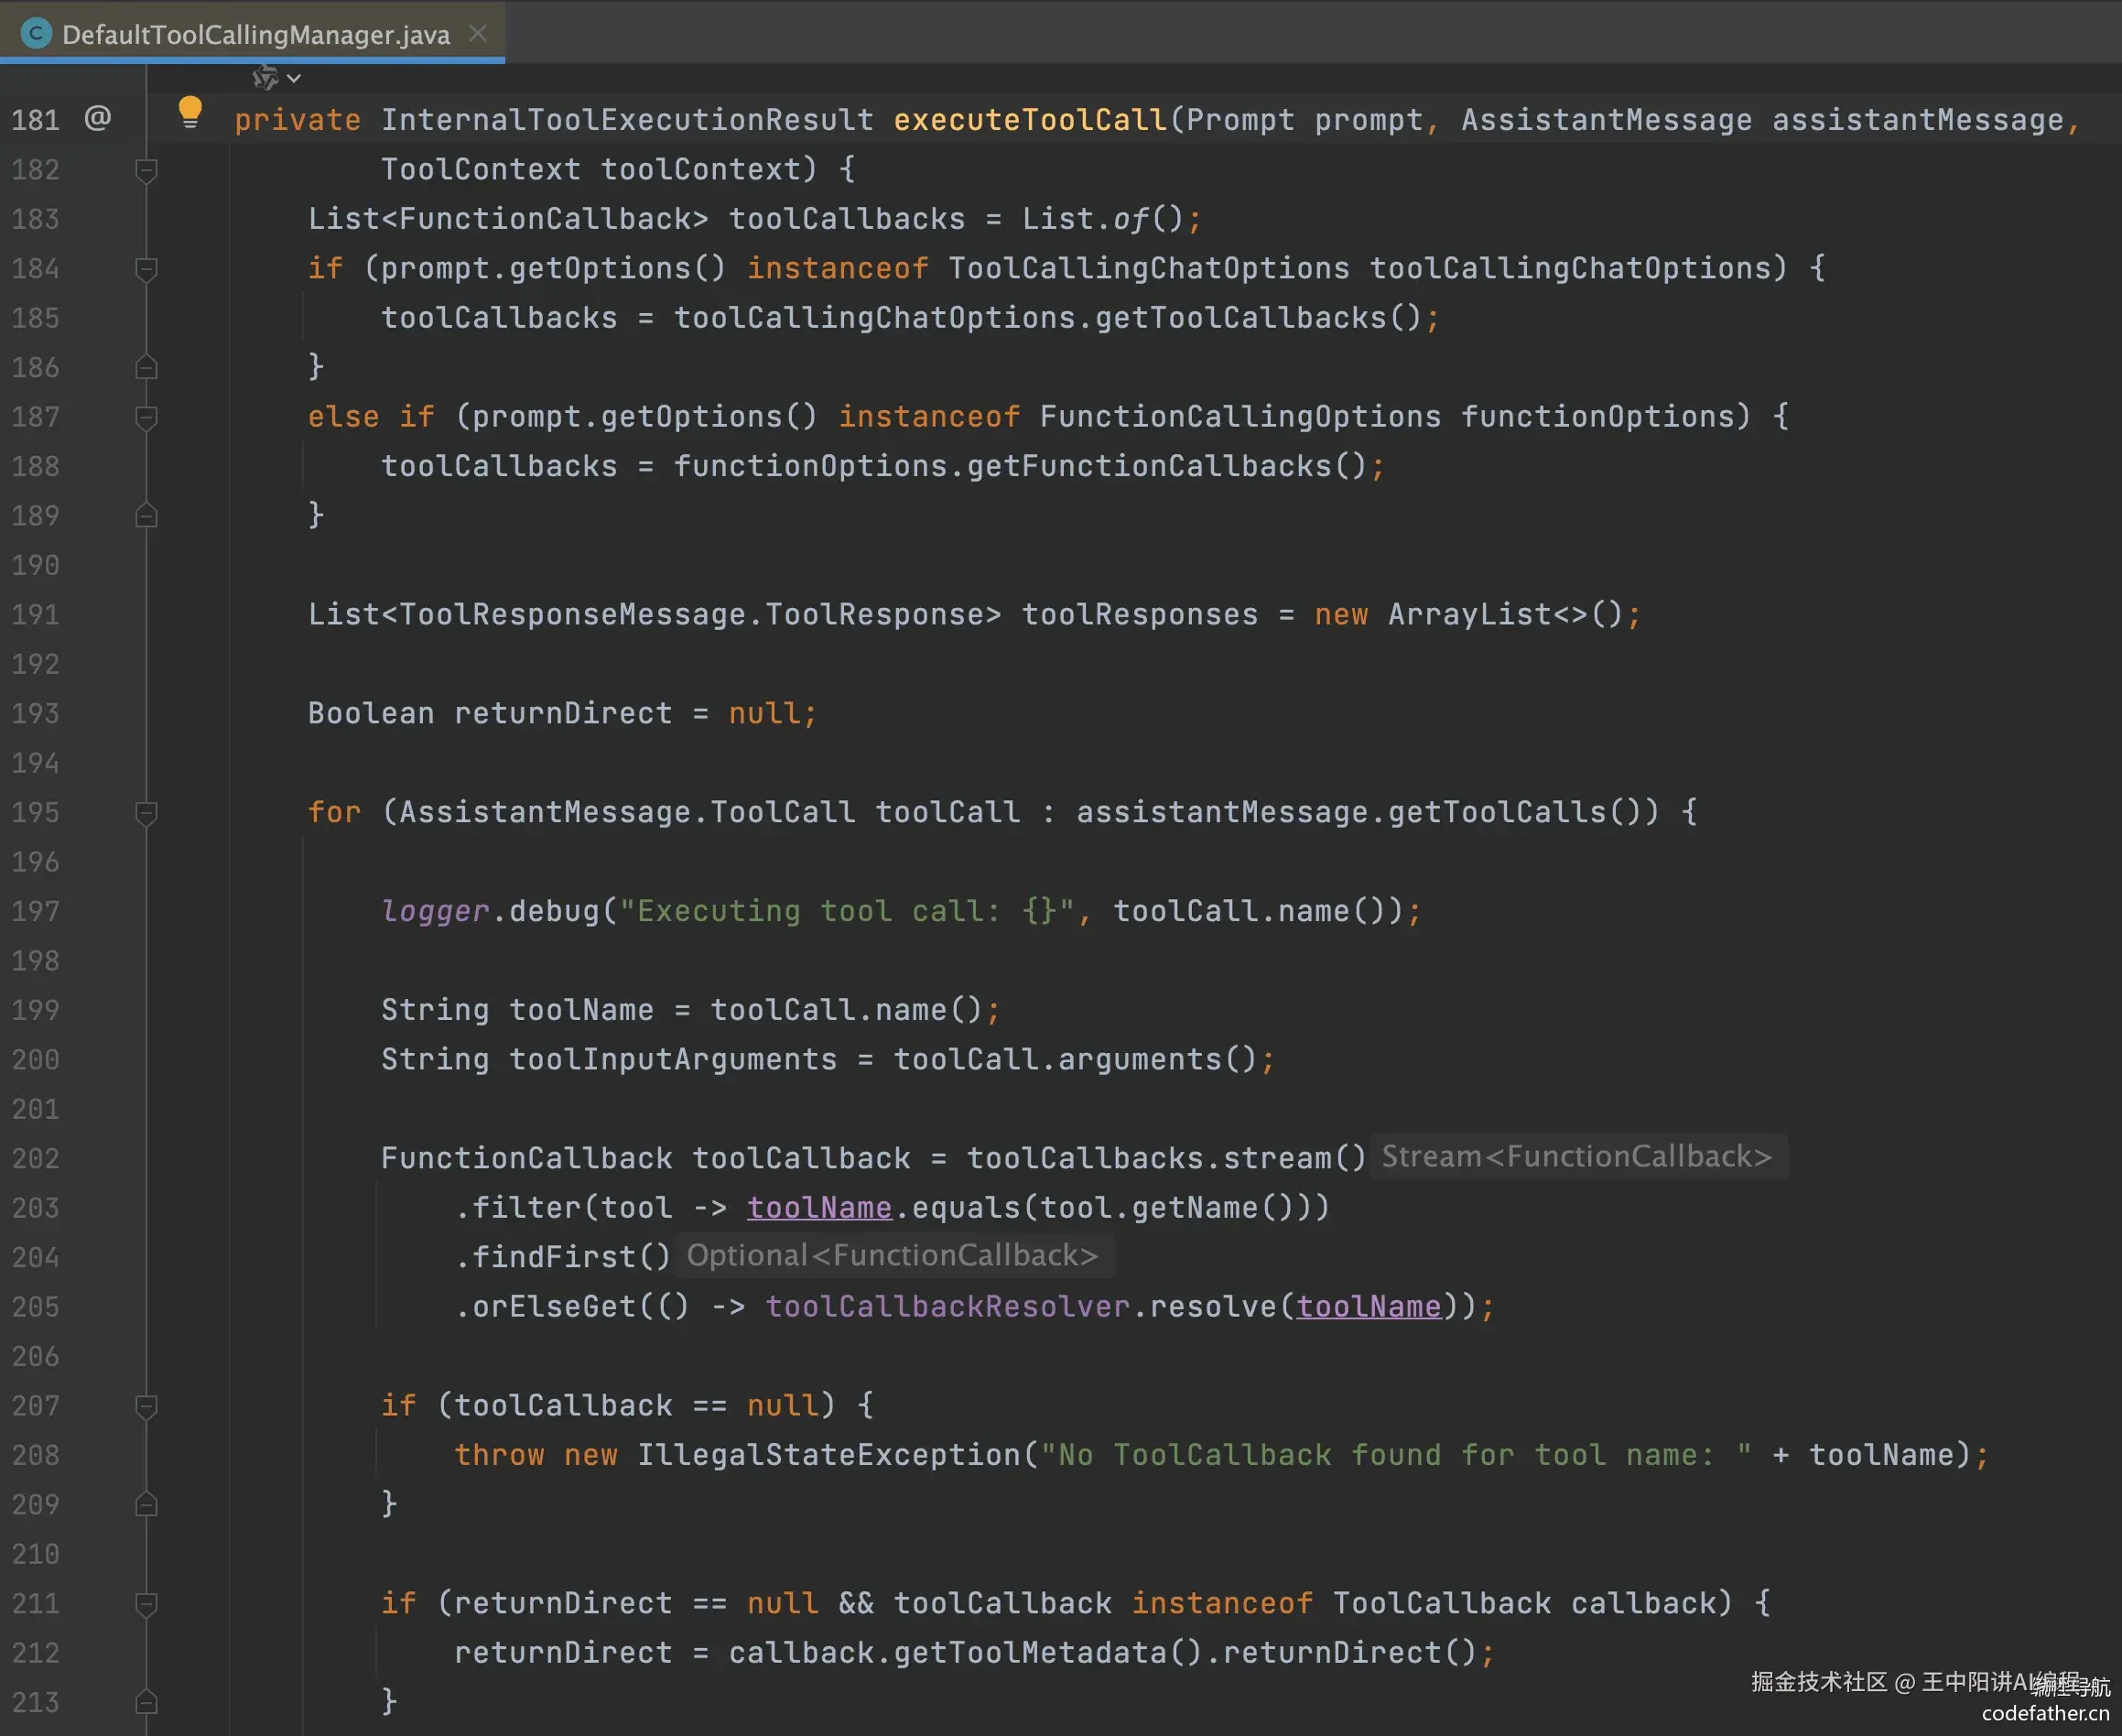Collapse the else-if block at line 187
Screen dimensions: 2122x1736
(x=146, y=417)
